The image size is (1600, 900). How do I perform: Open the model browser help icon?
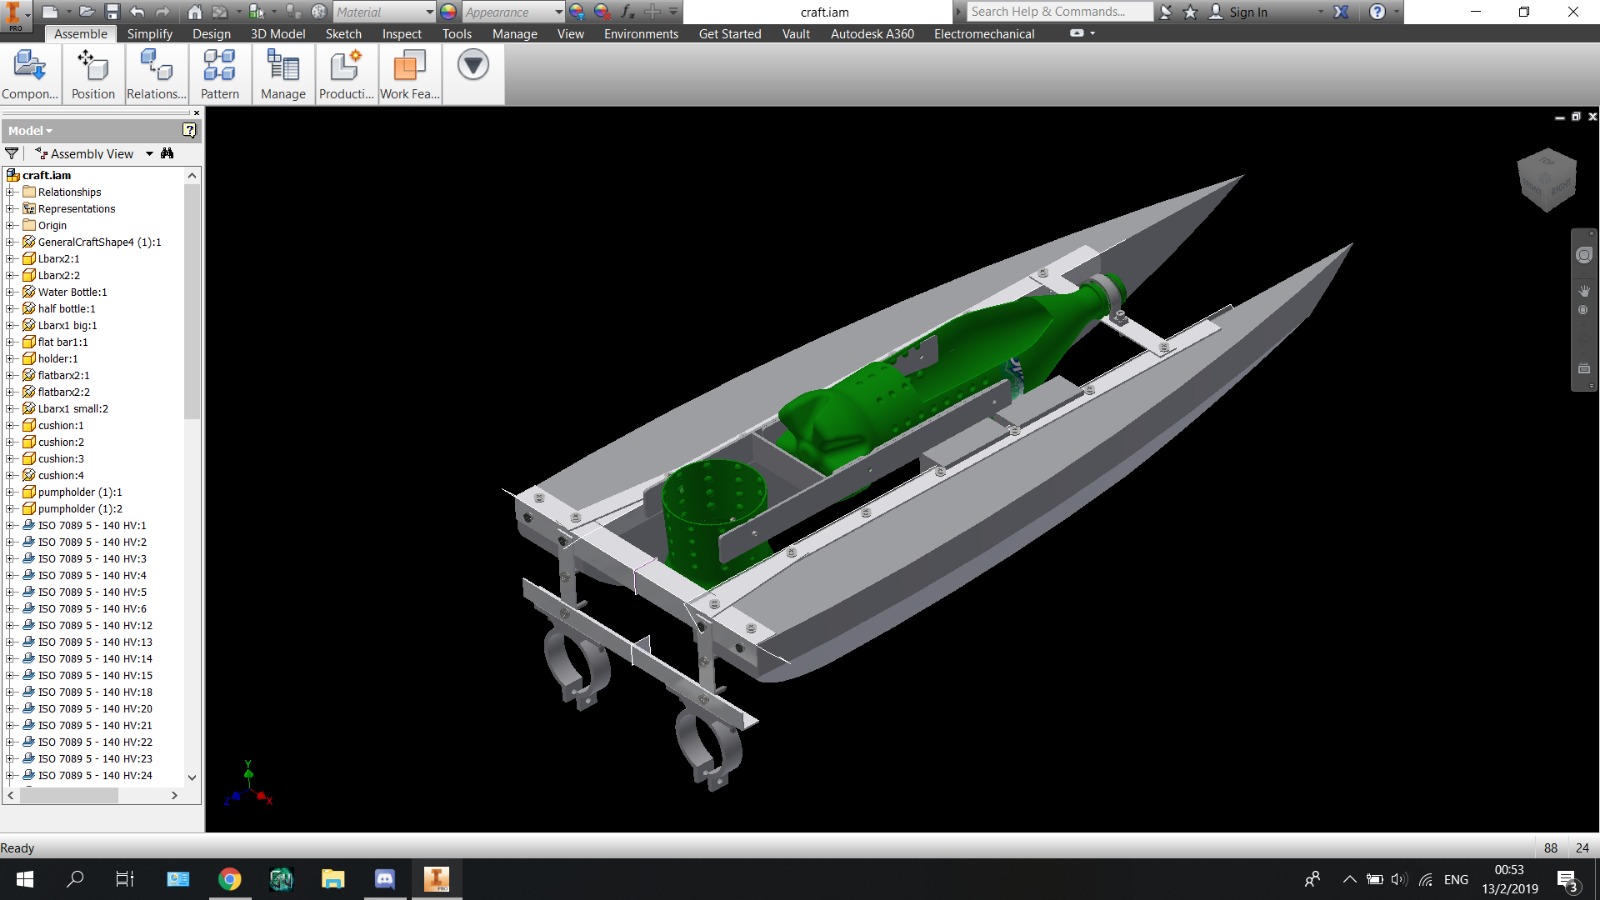click(x=189, y=130)
